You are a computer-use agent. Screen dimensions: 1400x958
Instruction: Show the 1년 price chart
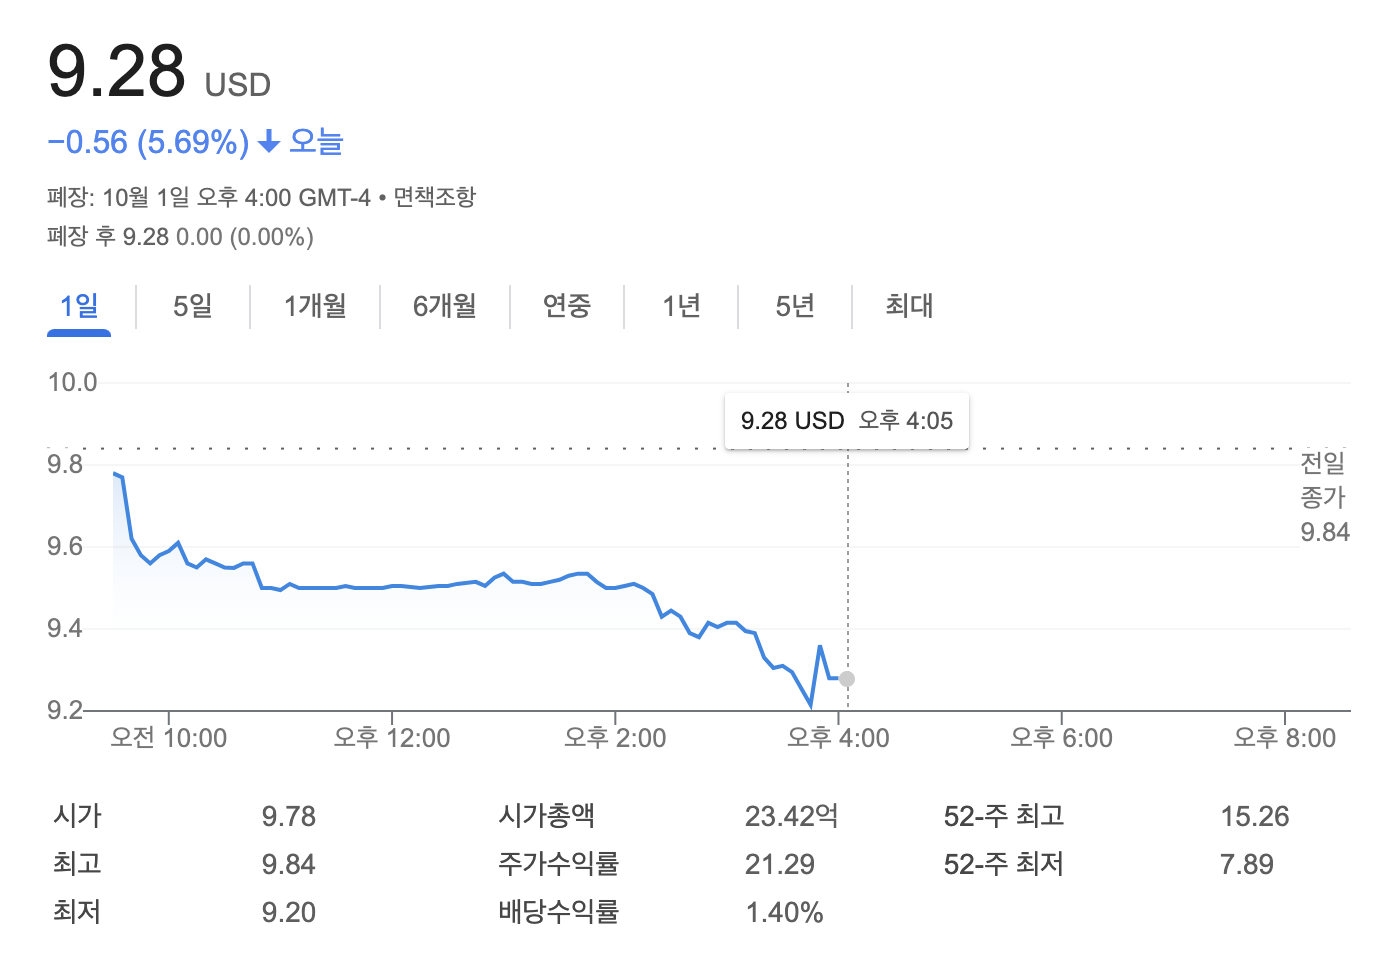(x=681, y=306)
